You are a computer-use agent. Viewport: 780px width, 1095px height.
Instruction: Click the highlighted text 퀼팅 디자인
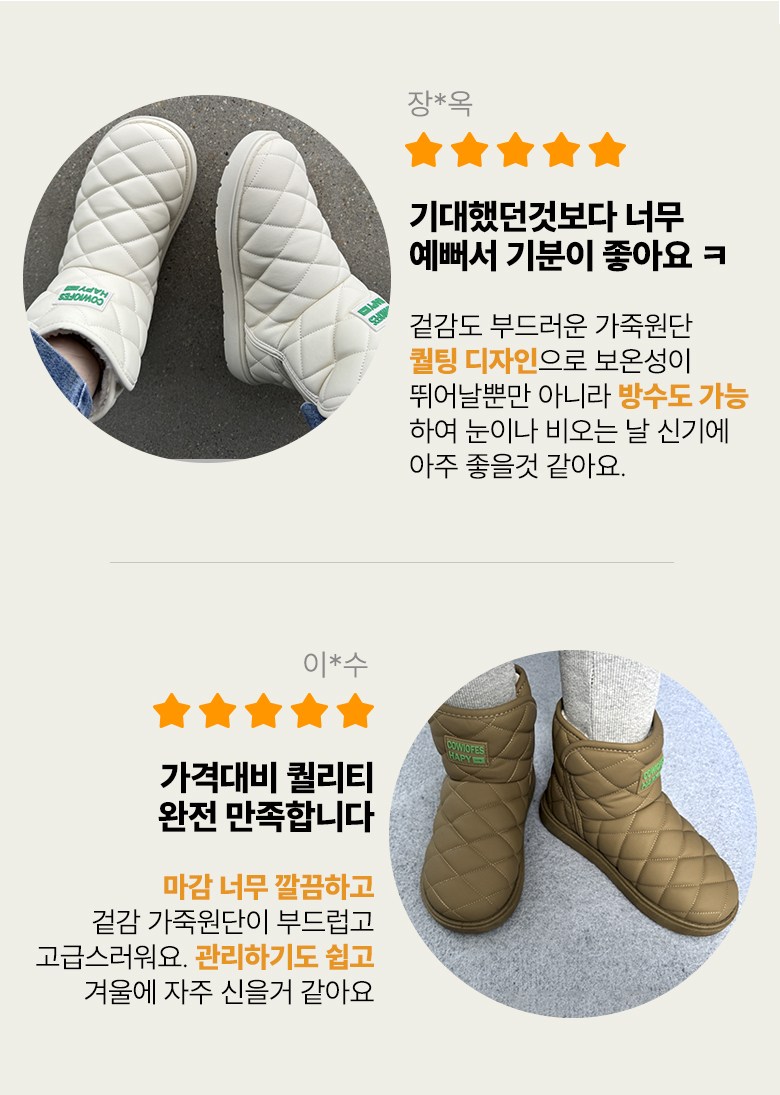473,361
